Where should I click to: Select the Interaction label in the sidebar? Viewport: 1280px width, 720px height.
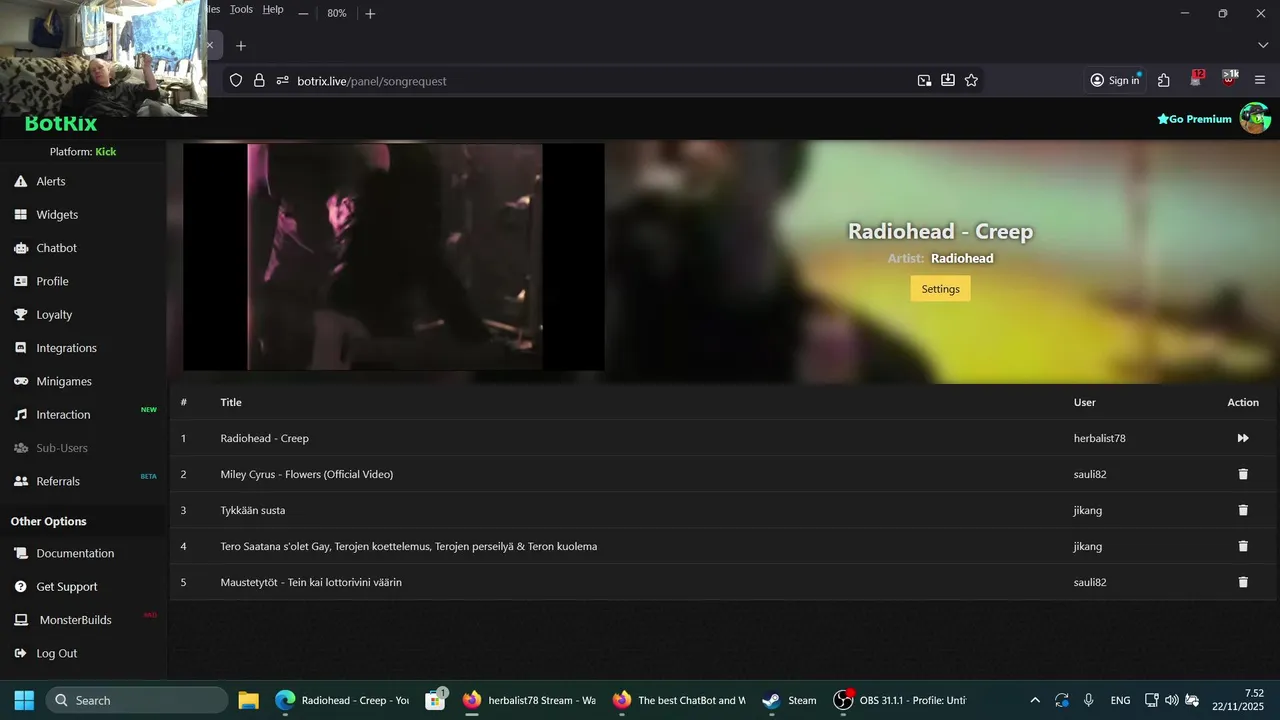[63, 414]
